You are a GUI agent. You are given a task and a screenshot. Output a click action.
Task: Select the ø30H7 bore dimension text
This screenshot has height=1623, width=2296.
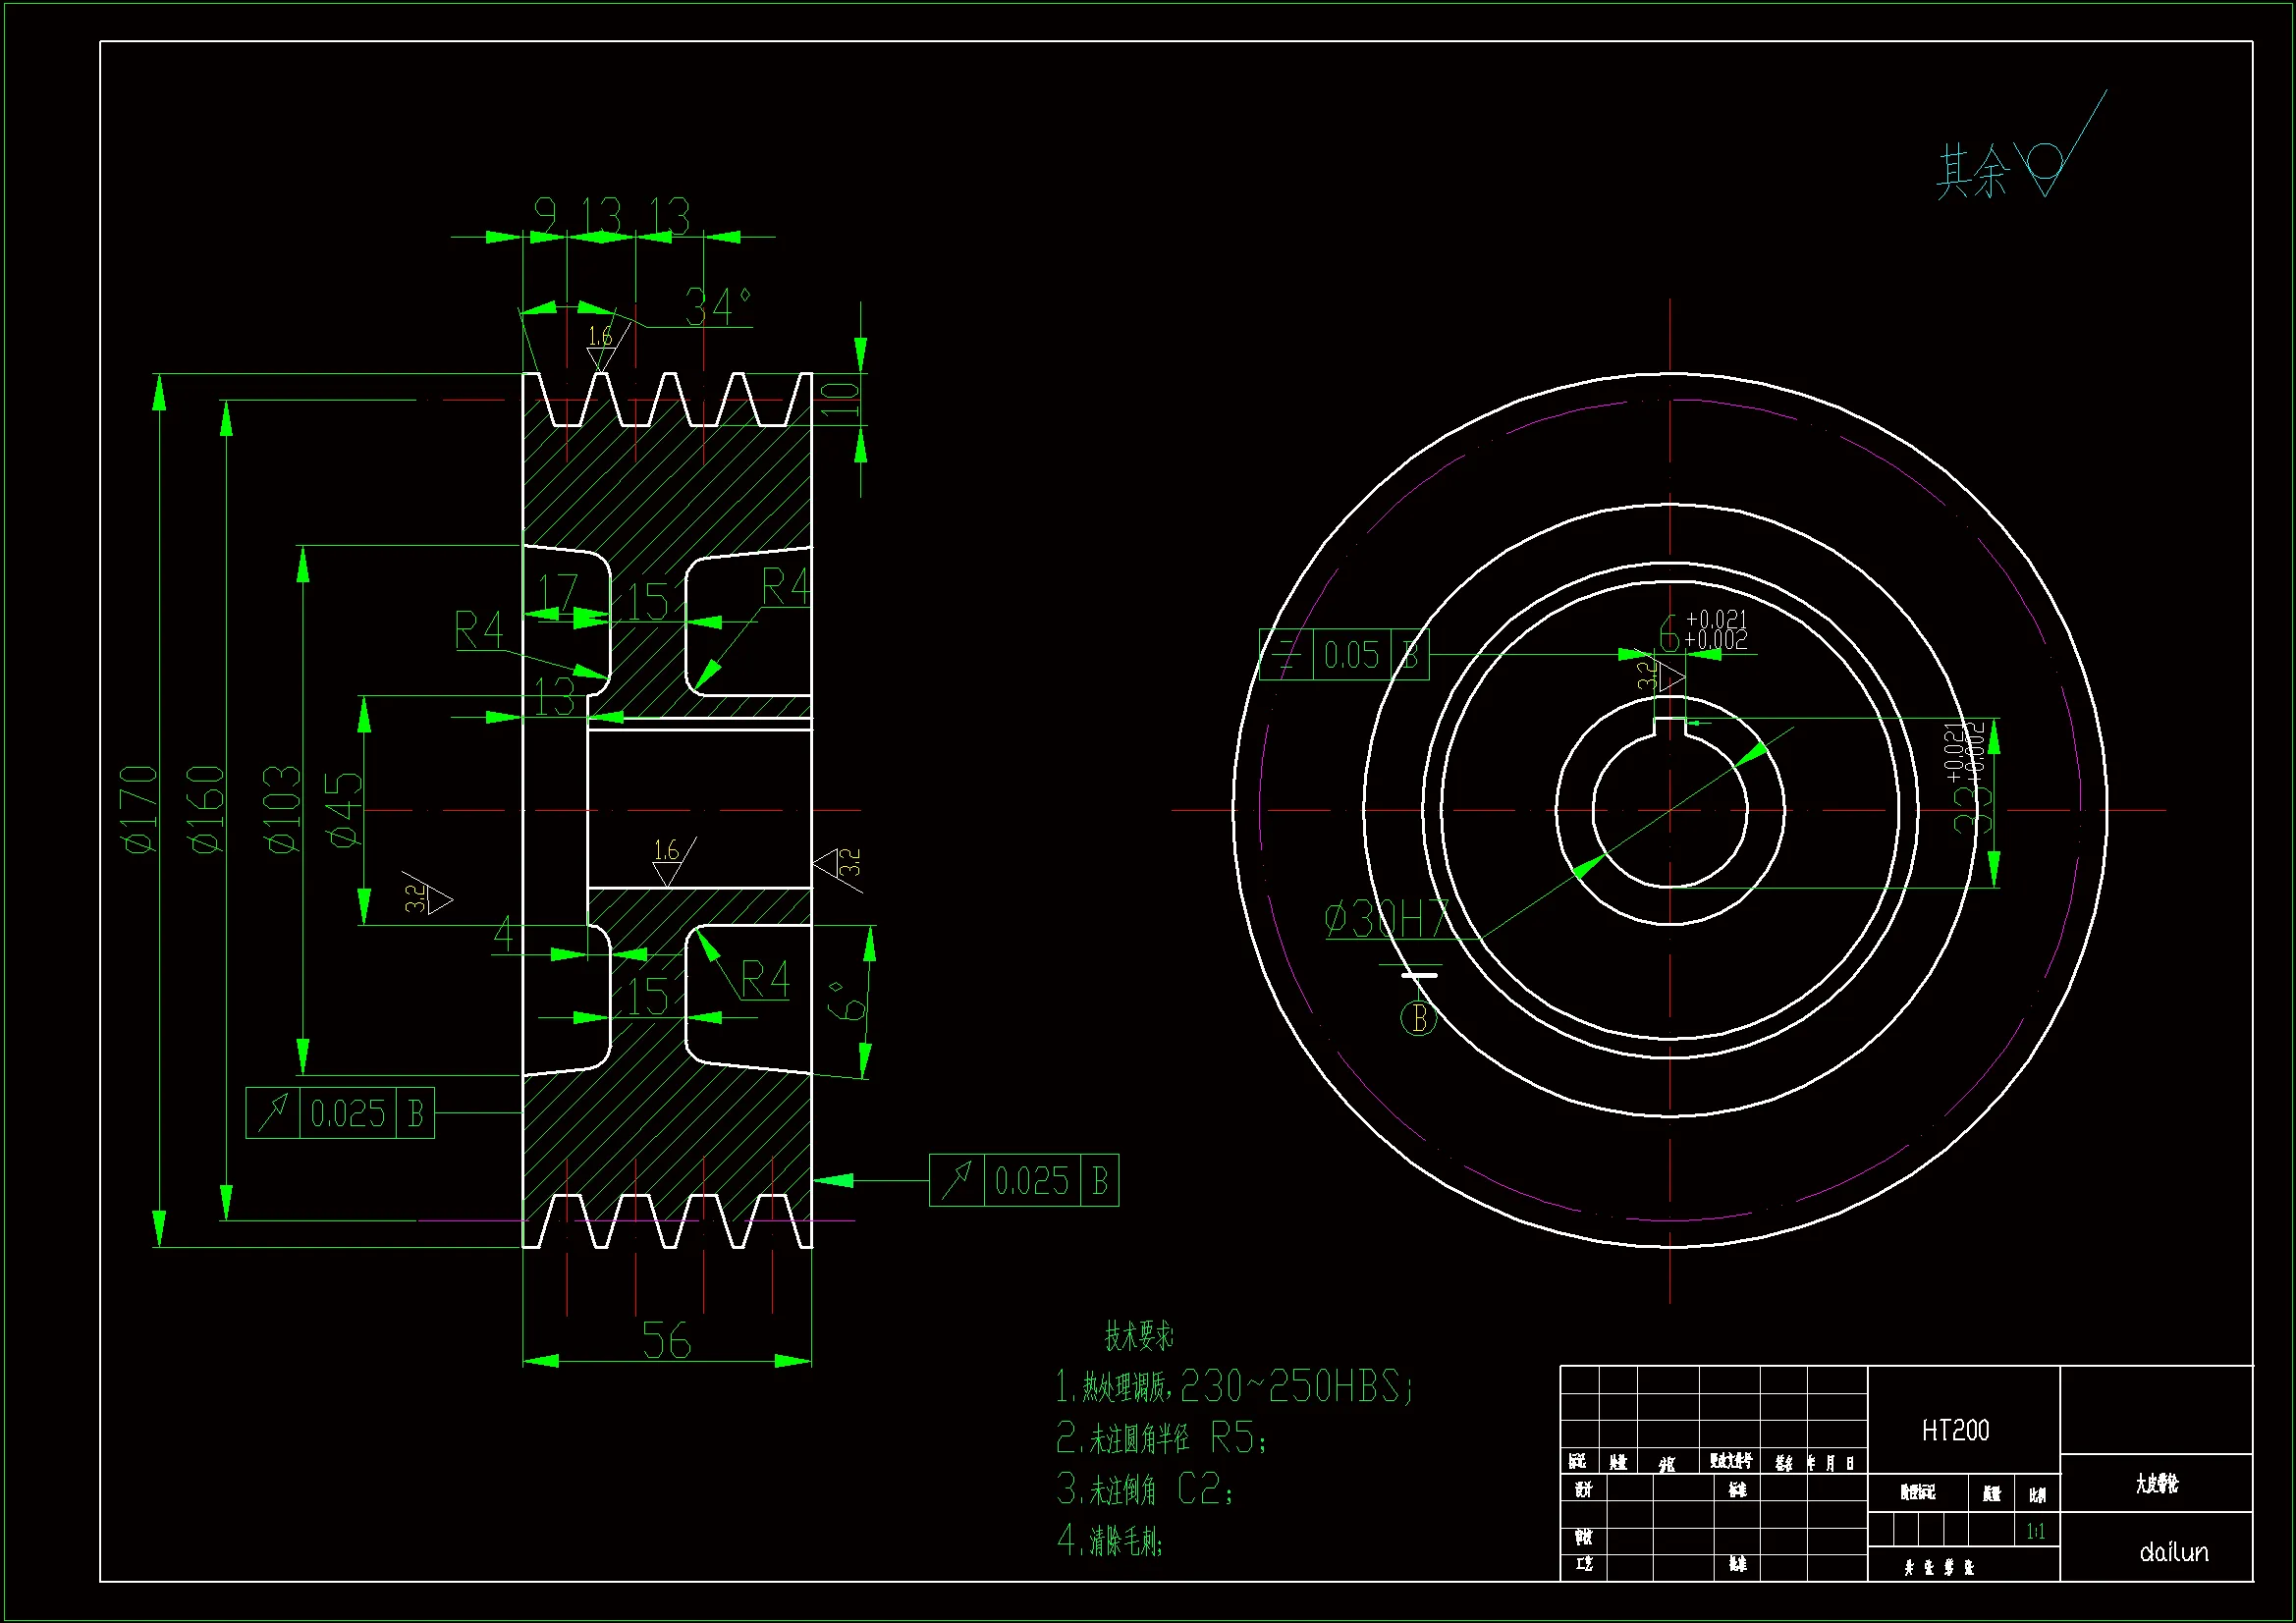point(1387,920)
